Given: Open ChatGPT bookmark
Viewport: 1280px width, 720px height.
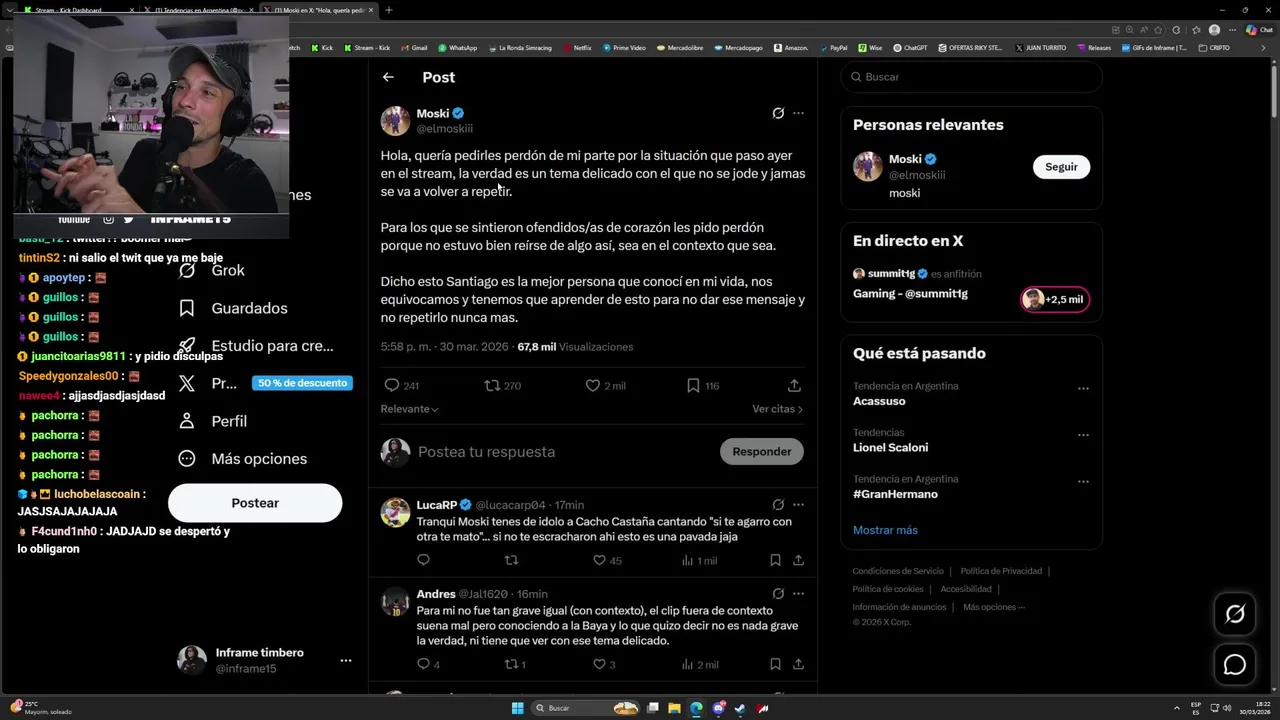Looking at the screenshot, I should tap(910, 47).
